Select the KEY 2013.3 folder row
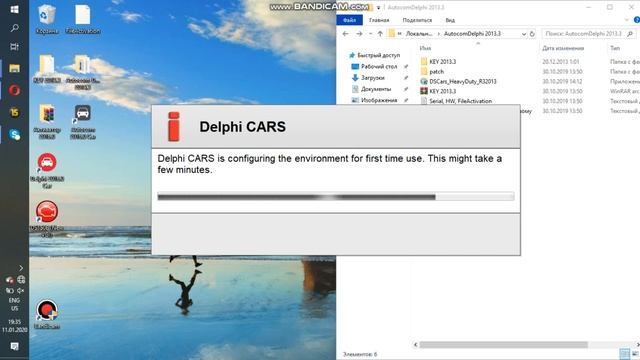This screenshot has height=360, width=640. pyautogui.click(x=442, y=62)
